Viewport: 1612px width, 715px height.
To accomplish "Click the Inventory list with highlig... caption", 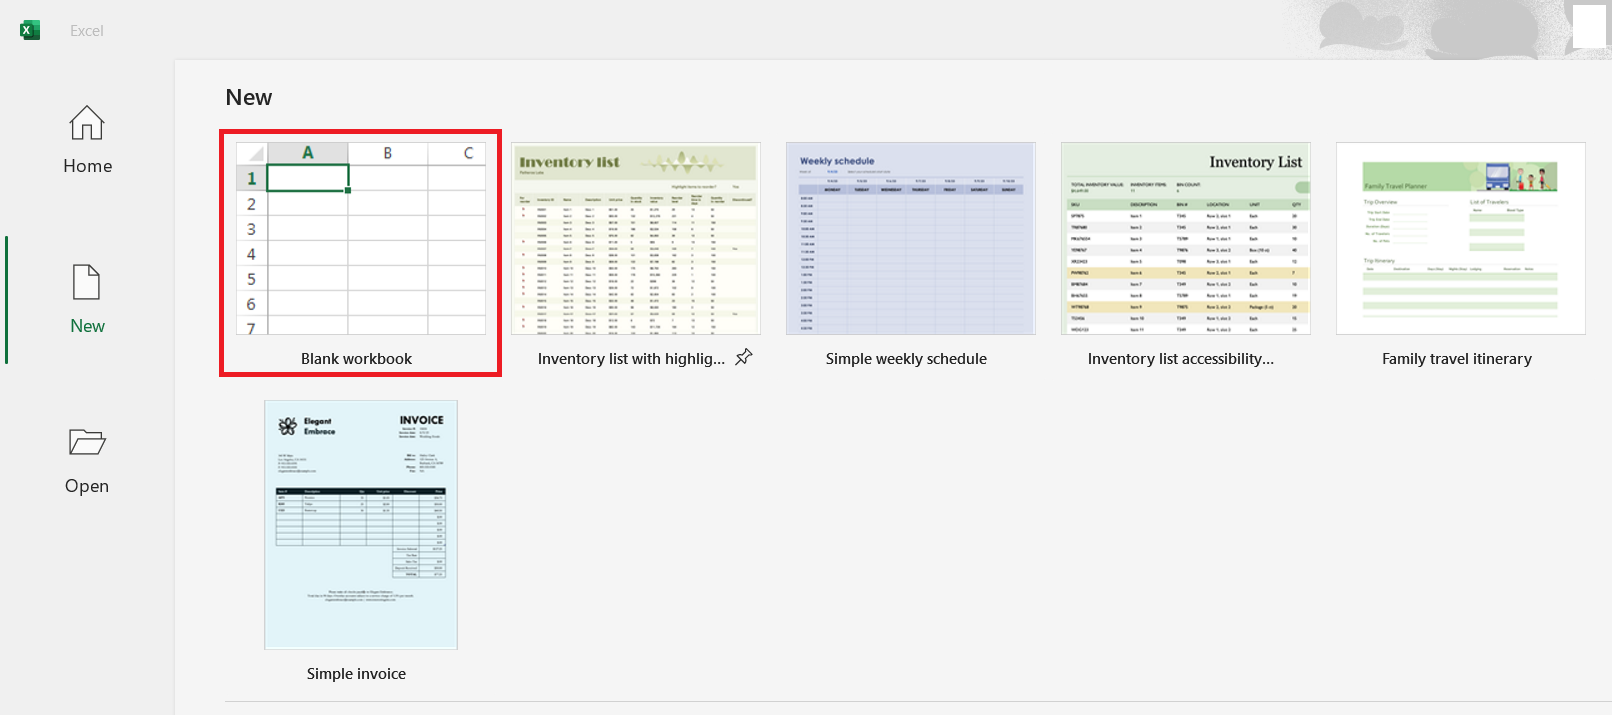I will [631, 359].
